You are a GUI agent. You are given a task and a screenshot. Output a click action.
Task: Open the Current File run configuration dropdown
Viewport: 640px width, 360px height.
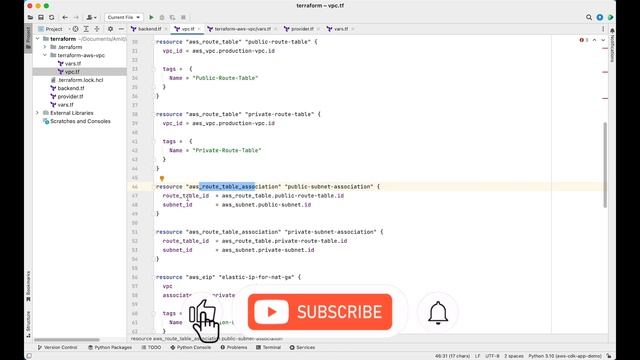coord(124,18)
